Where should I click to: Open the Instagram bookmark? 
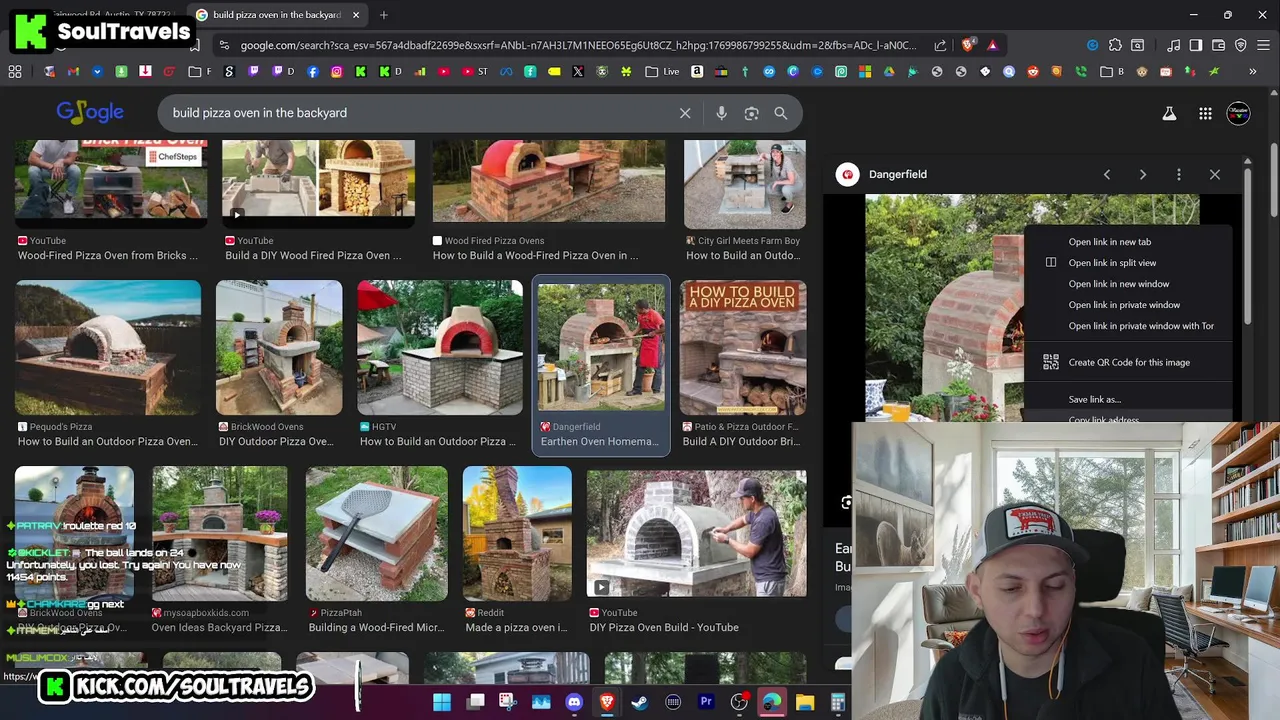click(337, 71)
